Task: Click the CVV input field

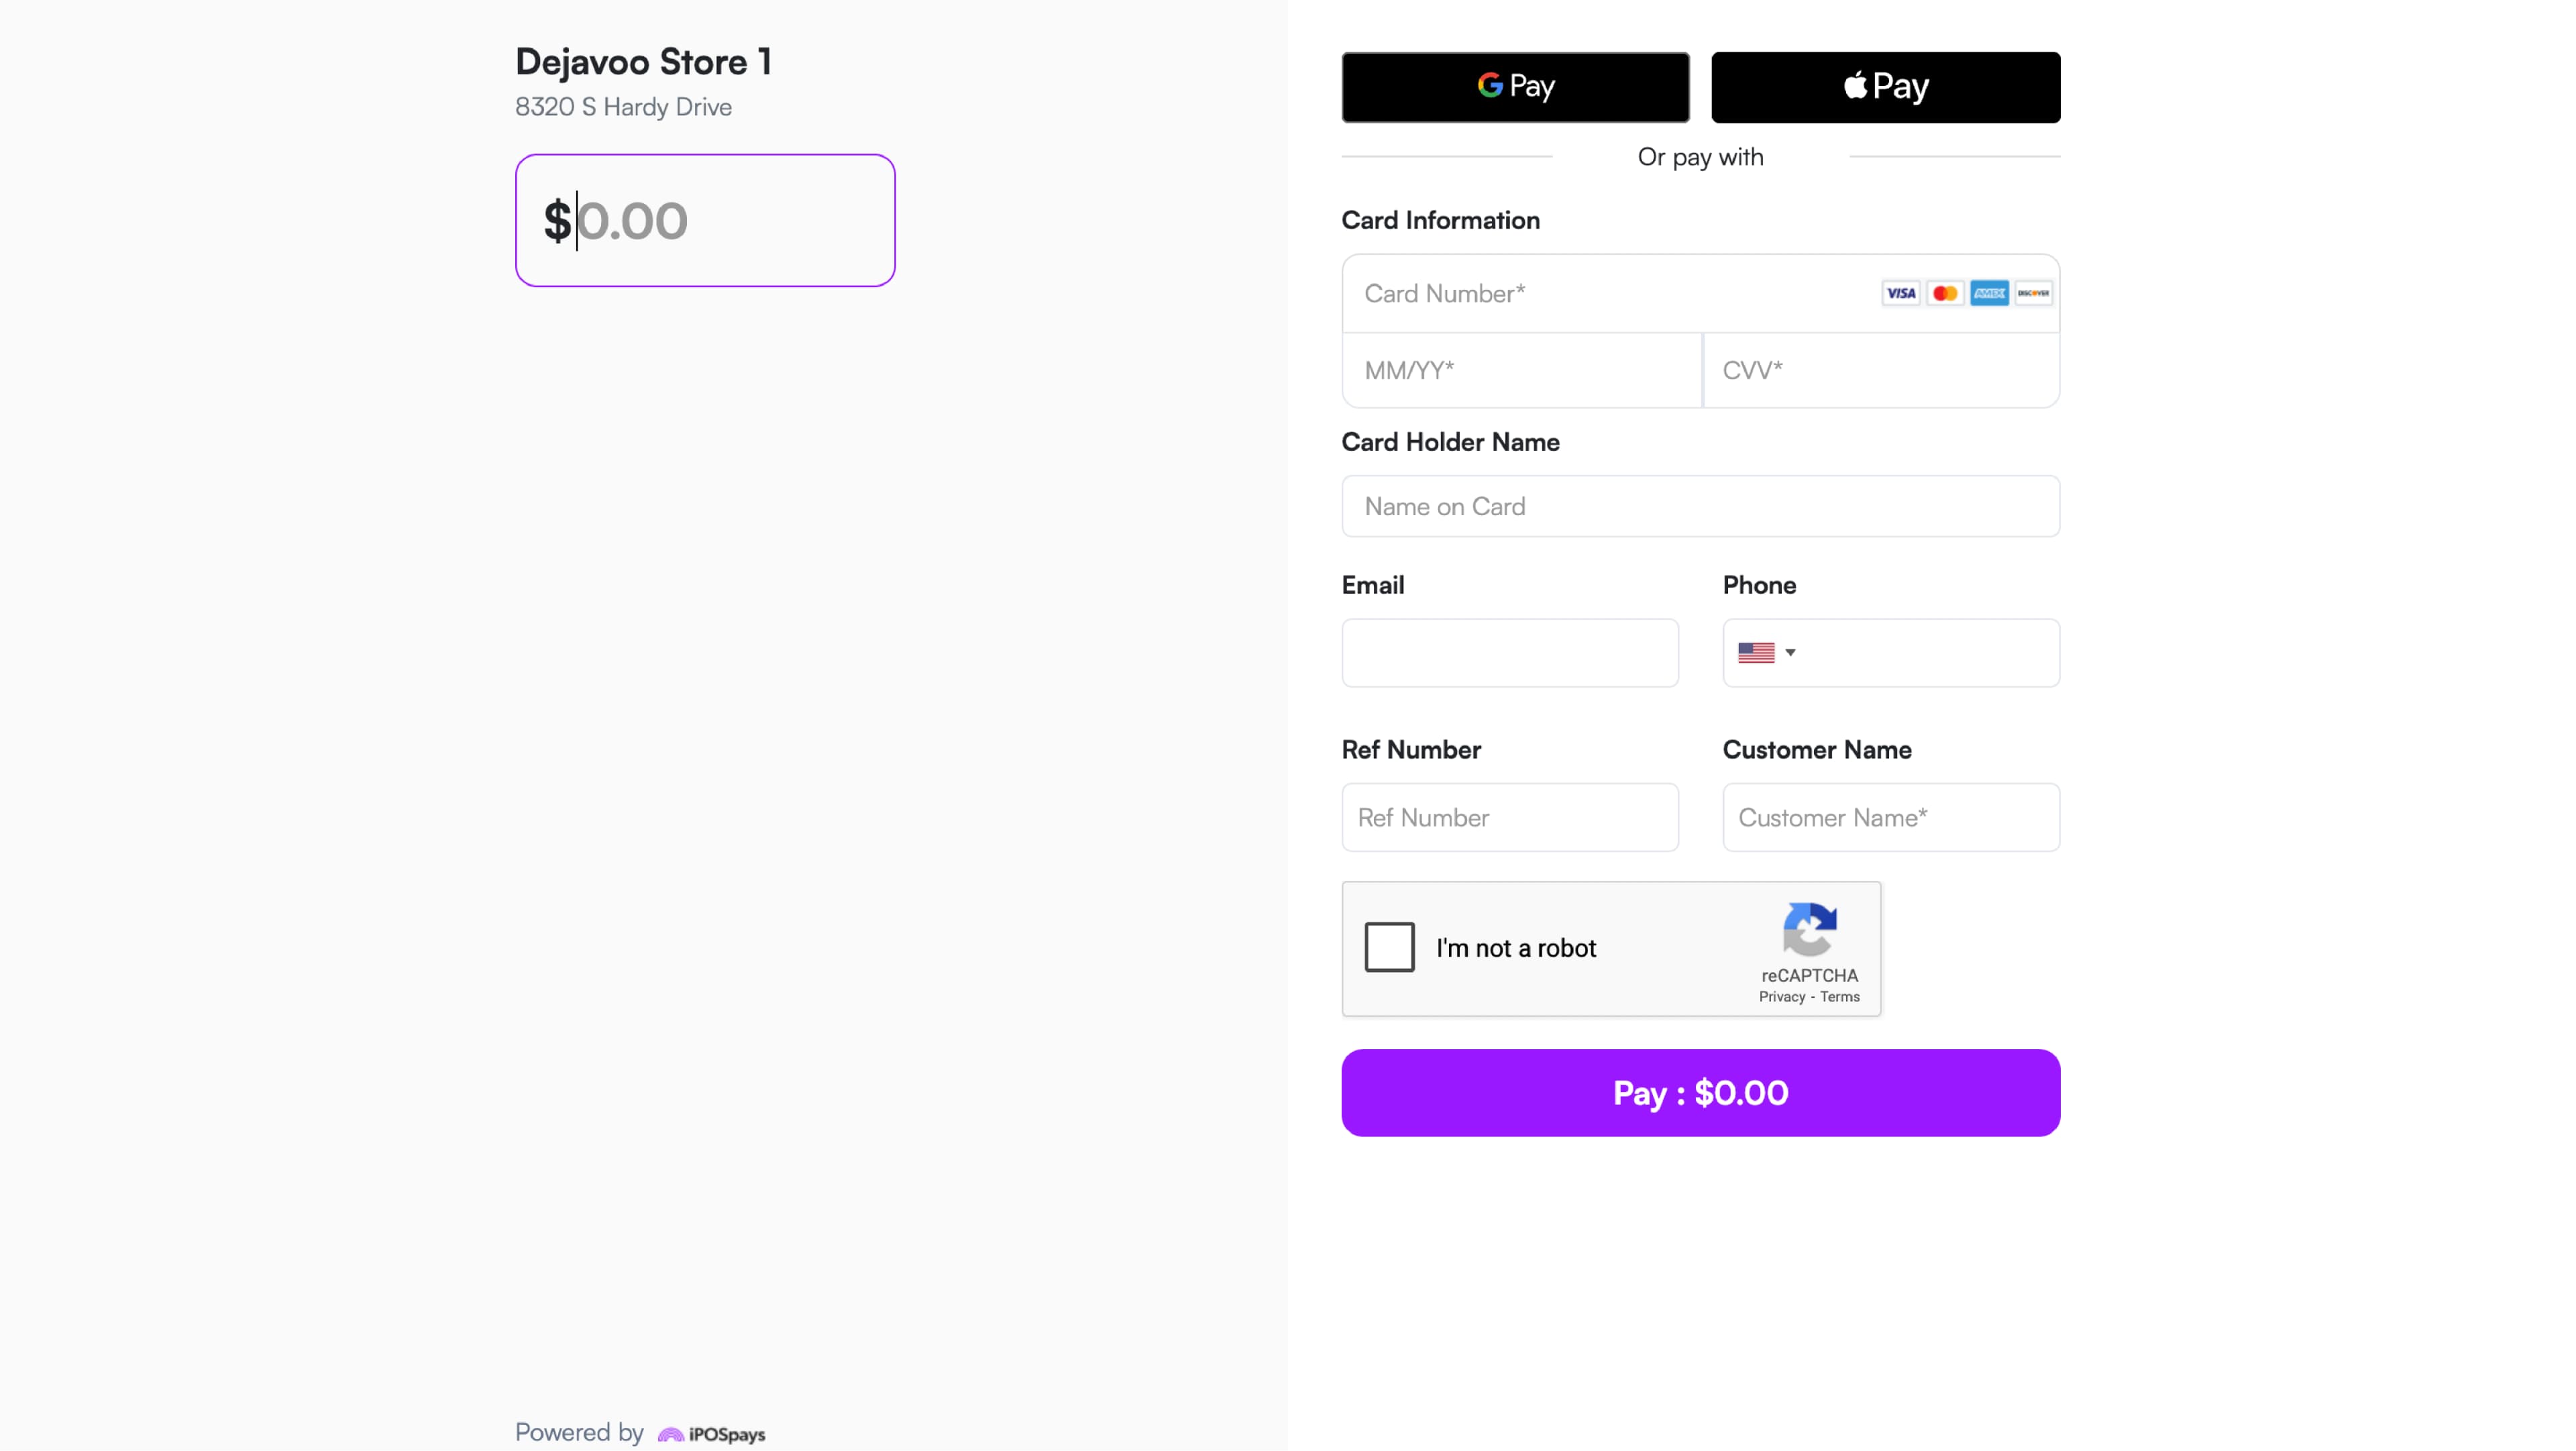Action: click(x=1880, y=370)
